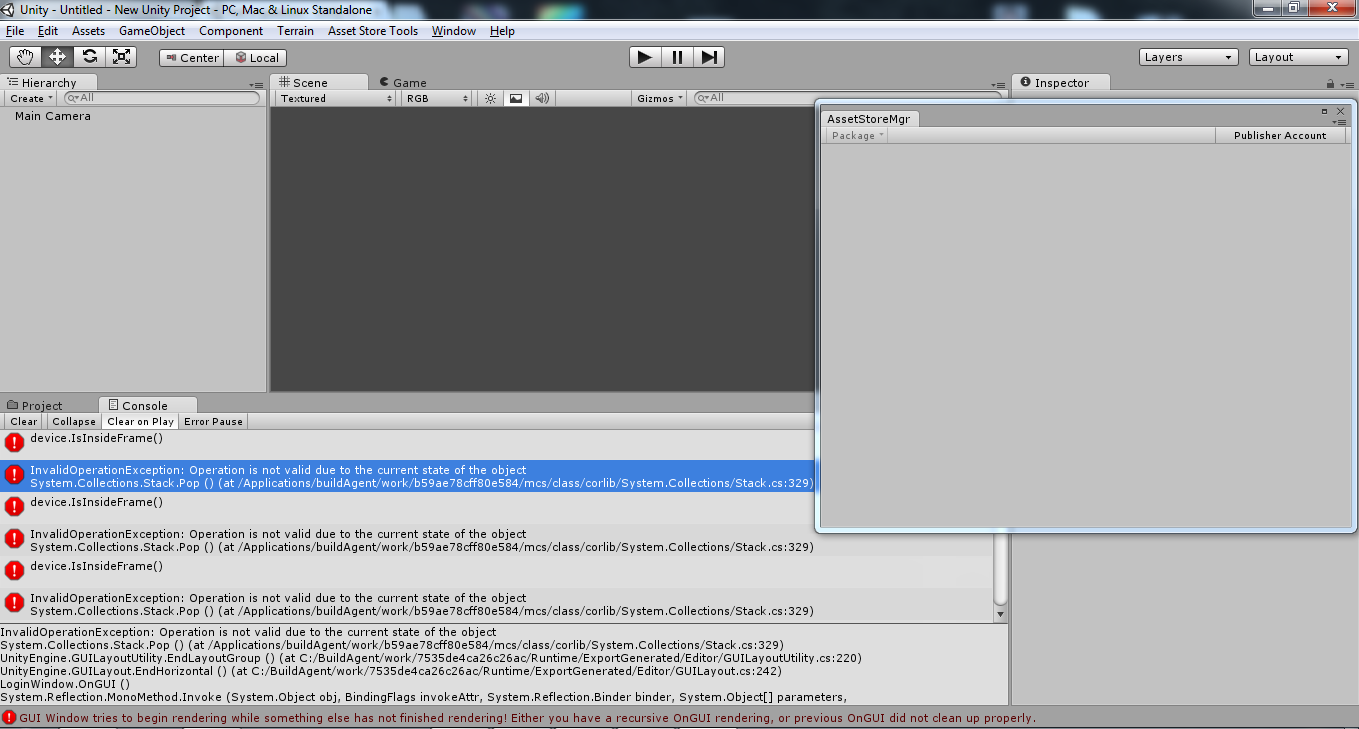Open the Window menu
This screenshot has width=1359, height=729.
[x=454, y=31]
